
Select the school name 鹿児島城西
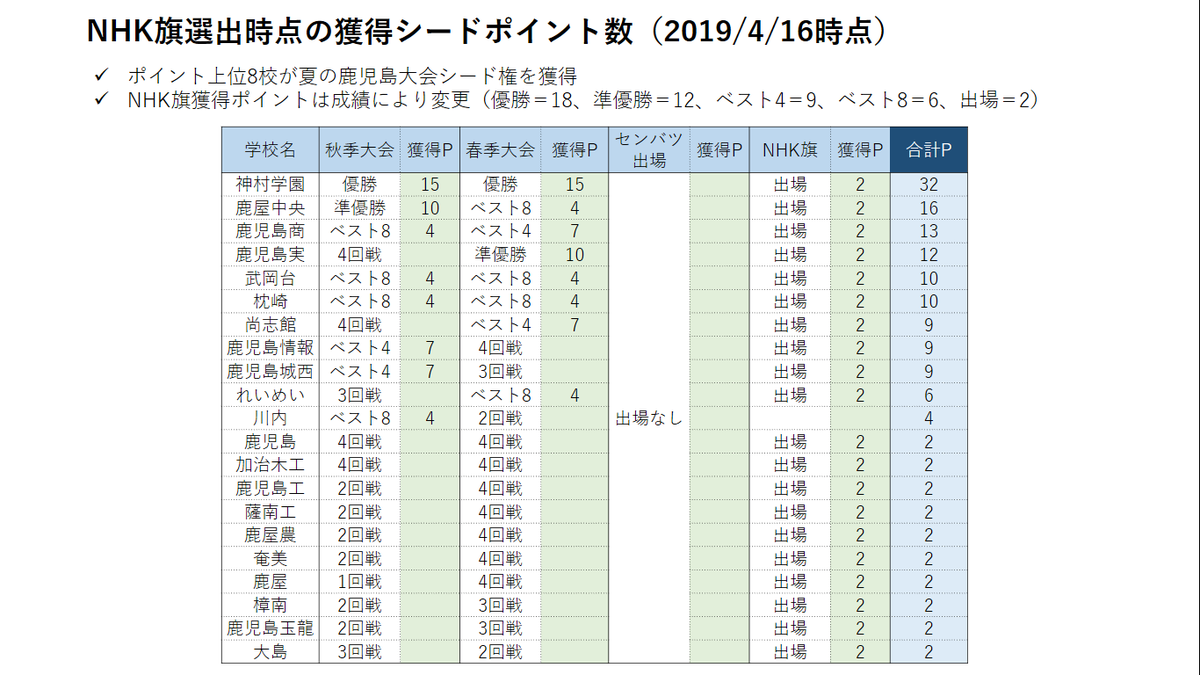pos(270,371)
